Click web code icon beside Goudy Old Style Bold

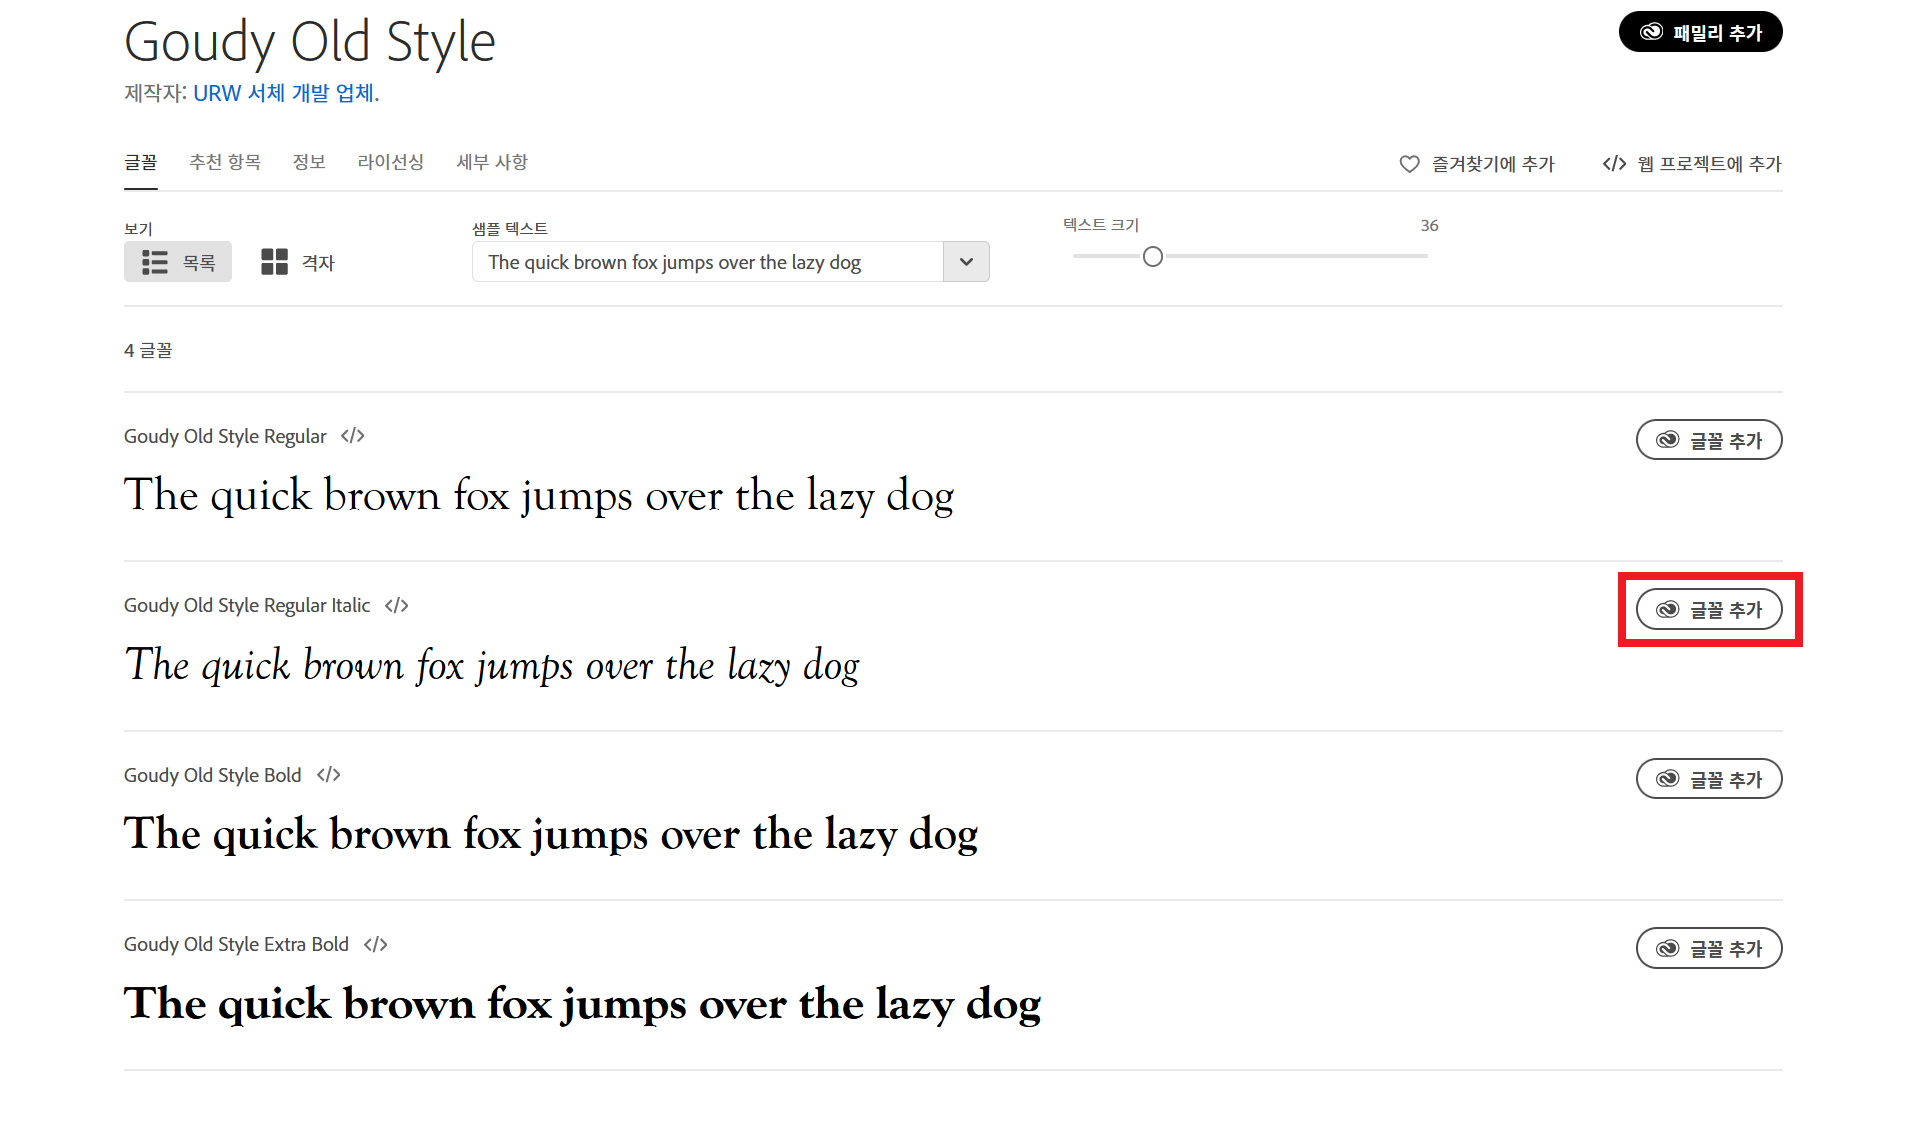point(329,775)
